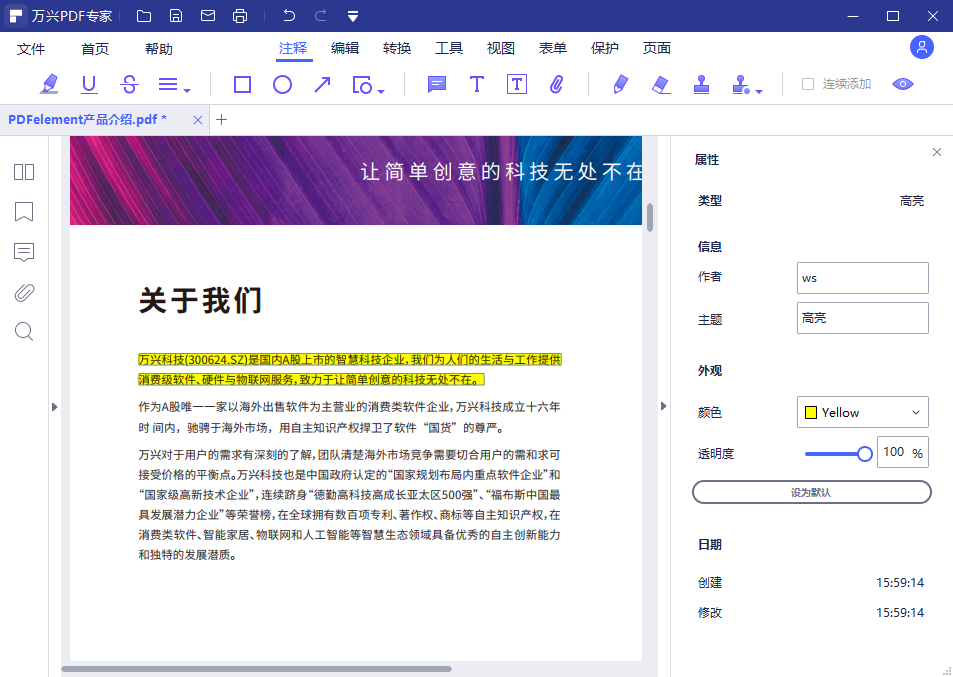The height and width of the screenshot is (677, 953).
Task: Open quick access customize dropdown arrow
Action: (353, 16)
